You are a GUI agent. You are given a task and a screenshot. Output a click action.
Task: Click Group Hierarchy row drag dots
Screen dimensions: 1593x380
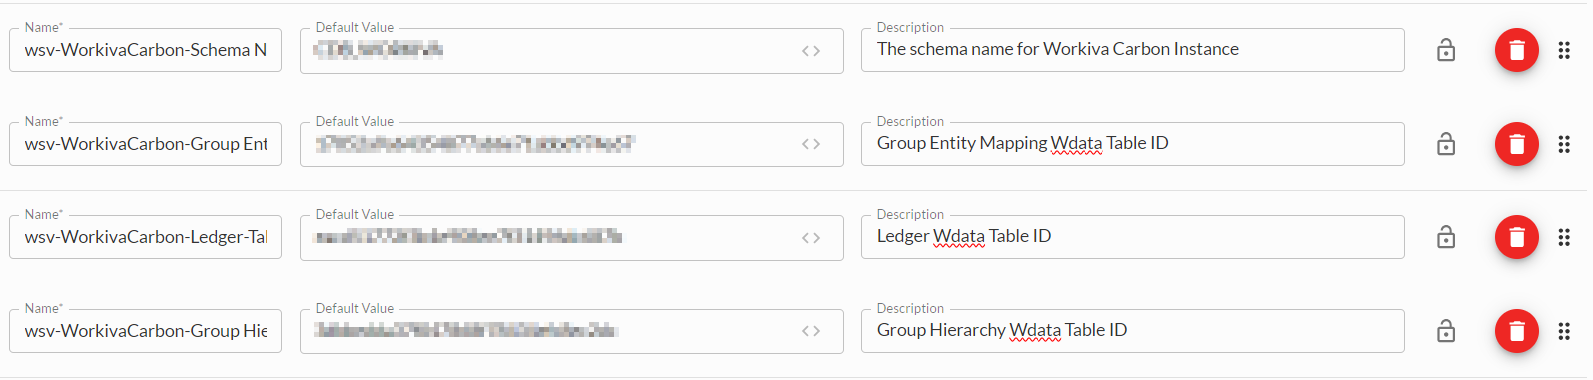pyautogui.click(x=1564, y=331)
